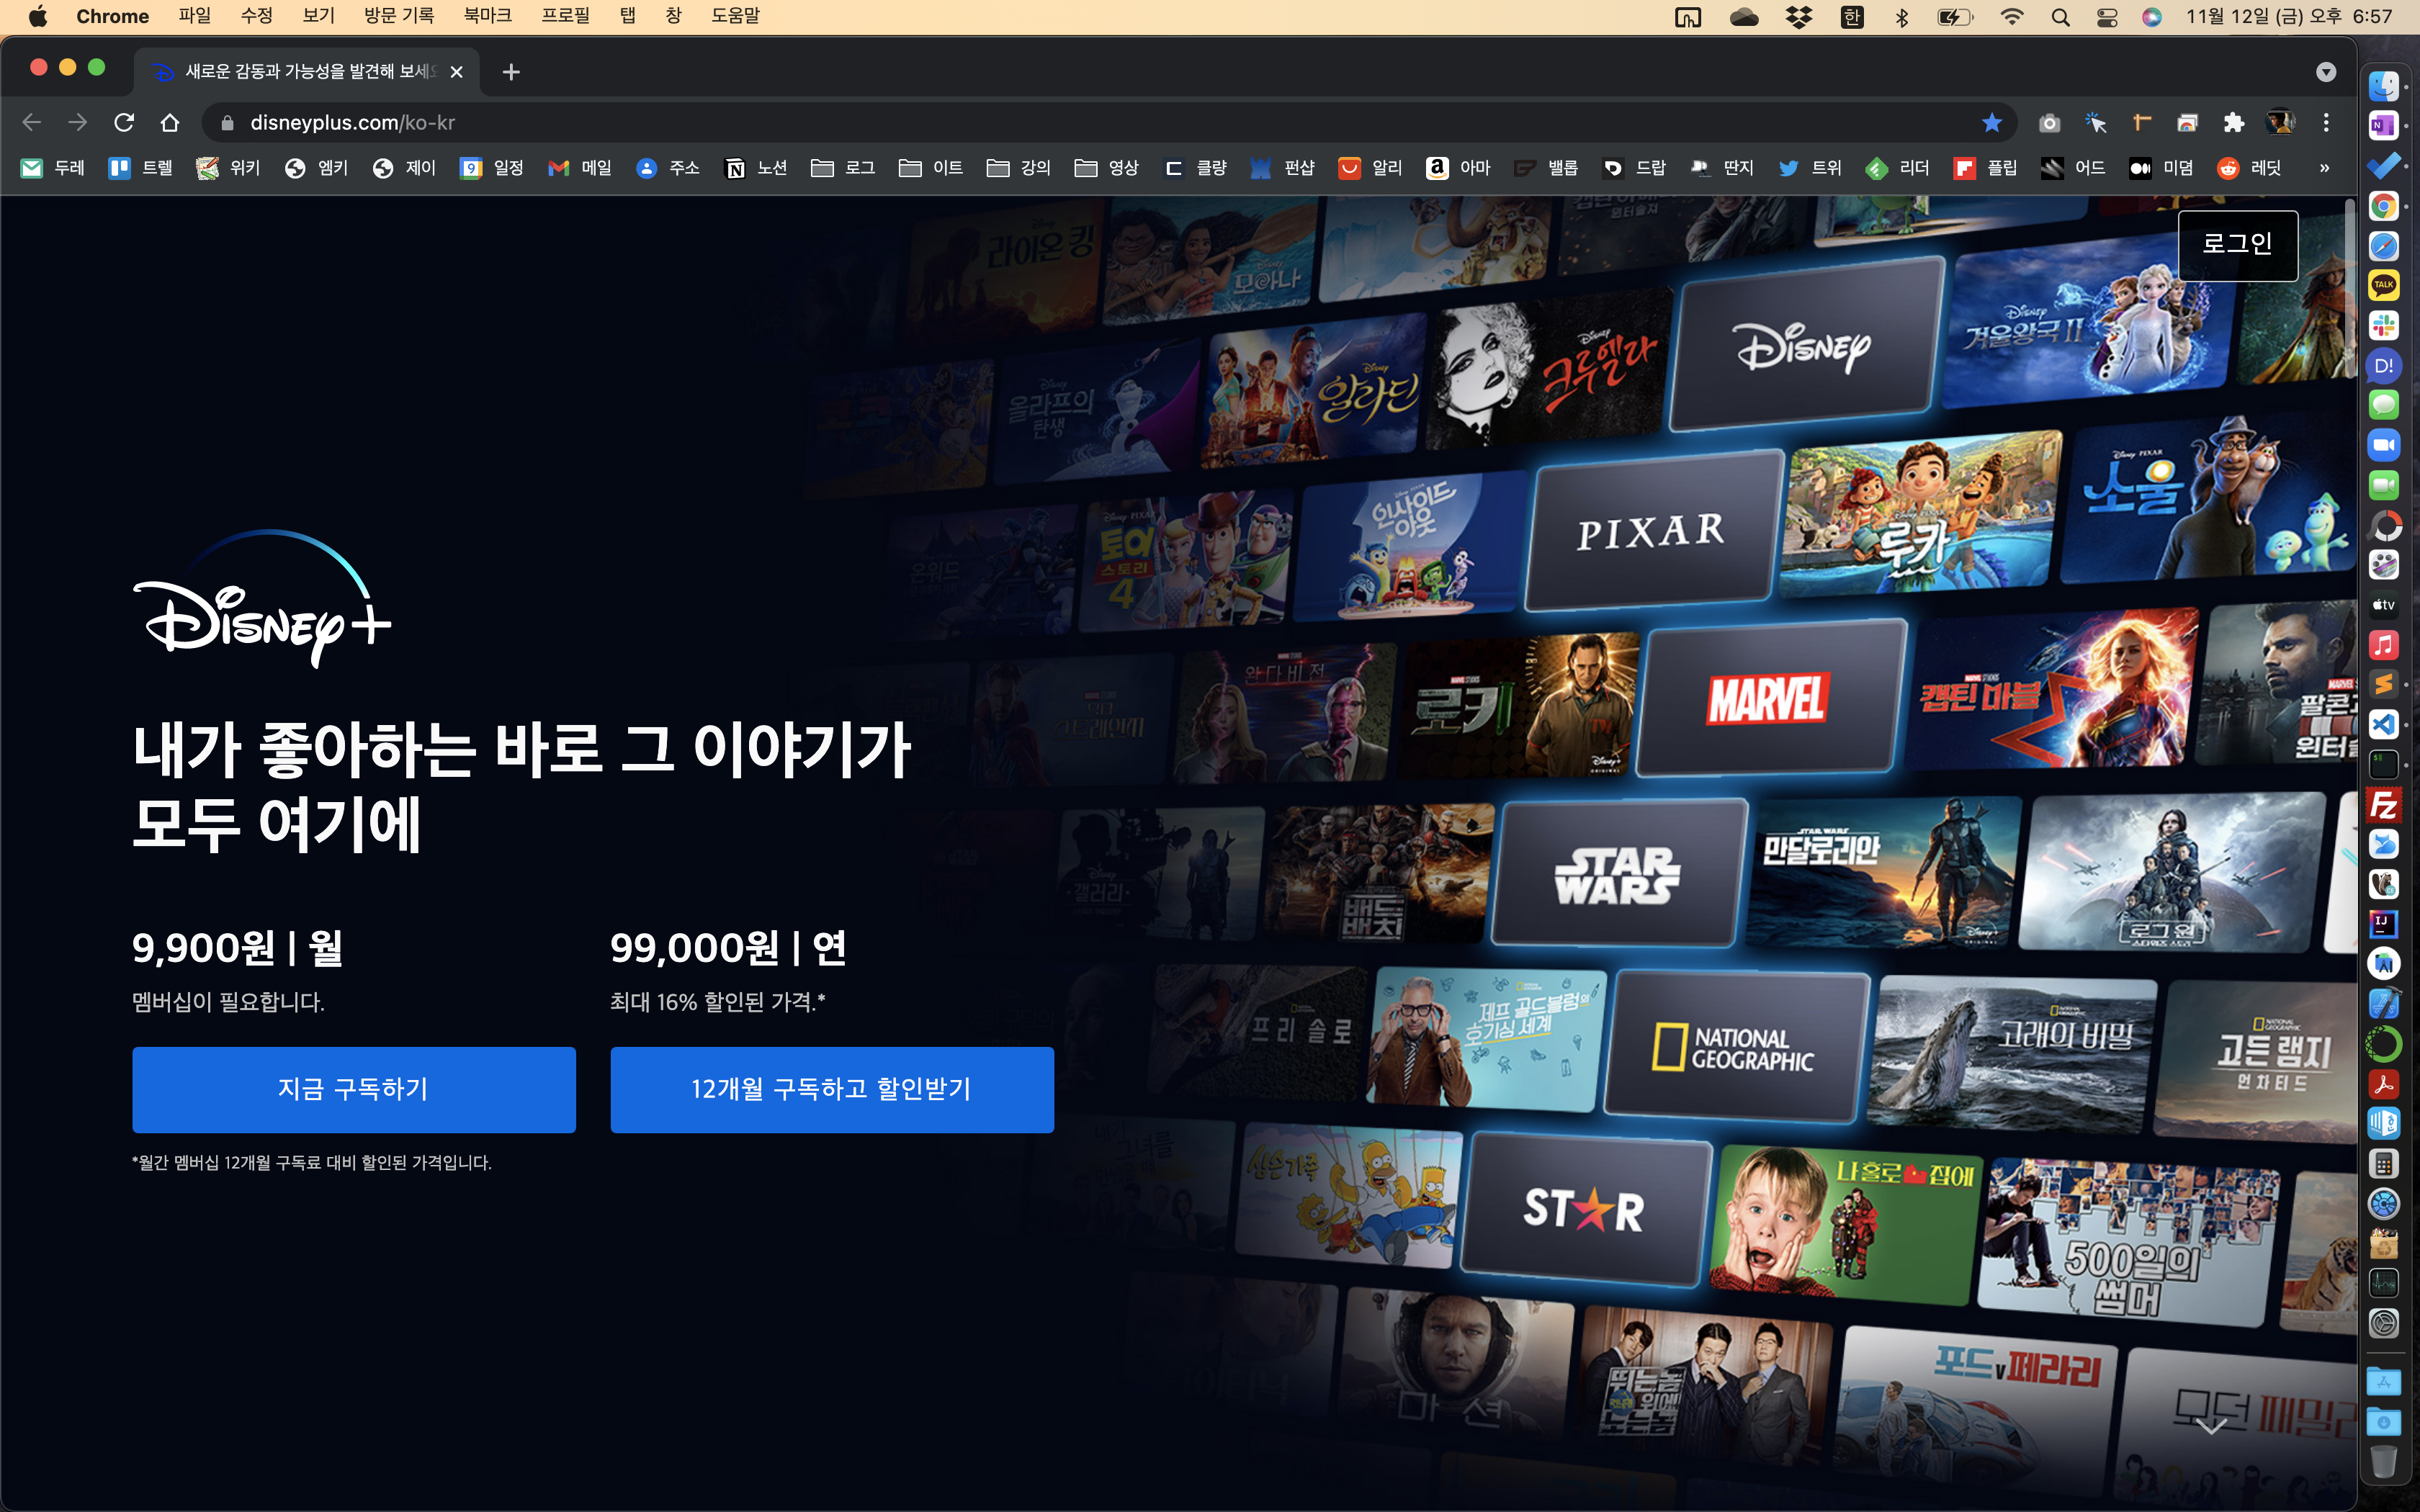Click the 로그인 button

[x=2237, y=244]
